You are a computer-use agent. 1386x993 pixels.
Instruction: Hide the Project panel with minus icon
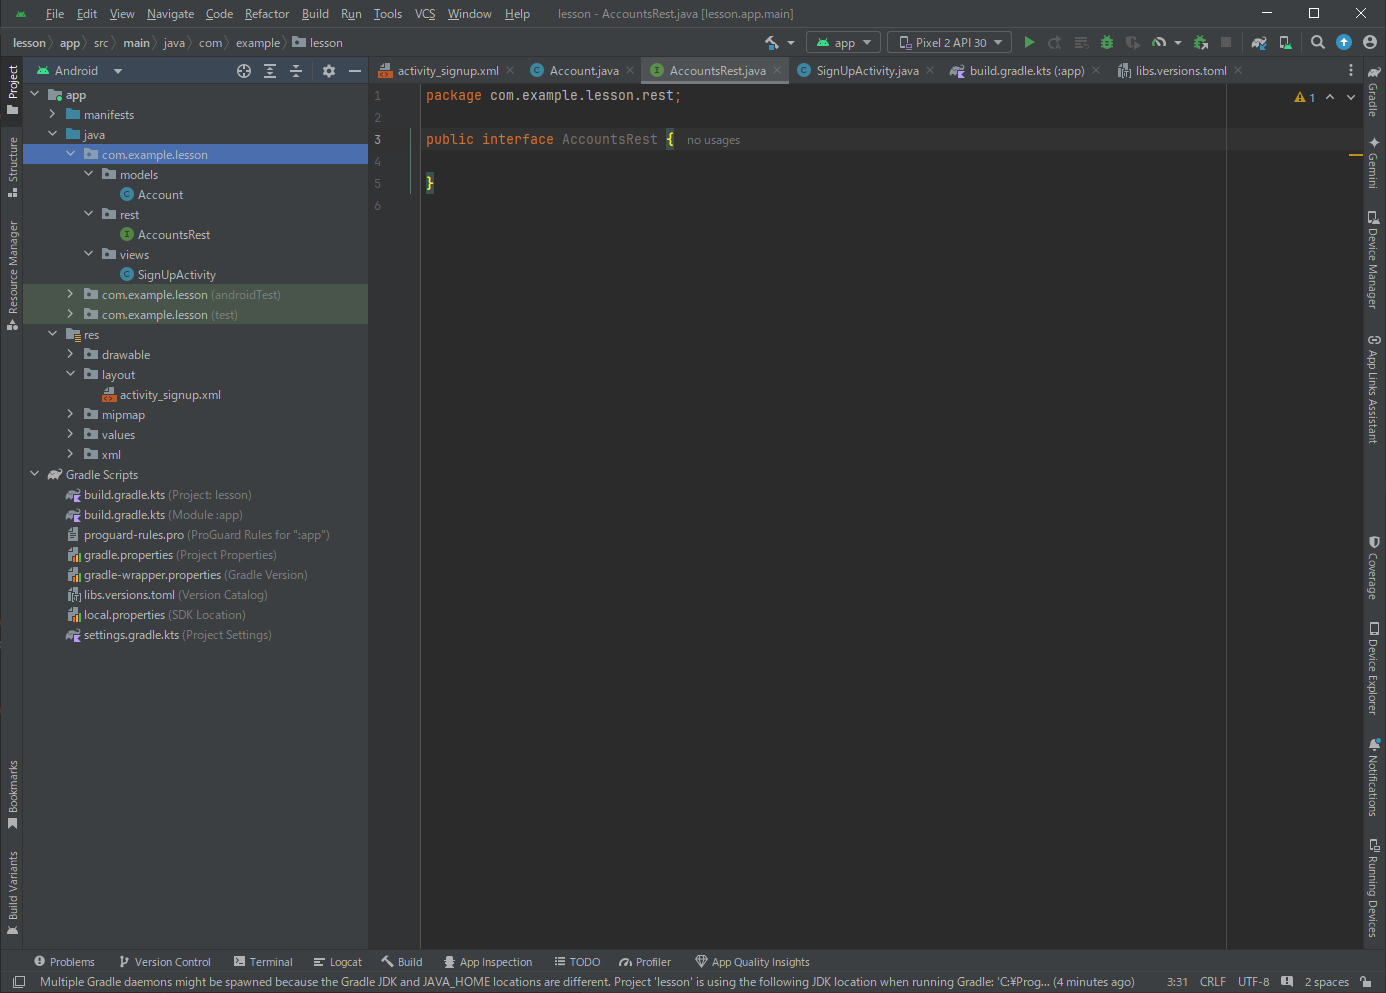(355, 71)
